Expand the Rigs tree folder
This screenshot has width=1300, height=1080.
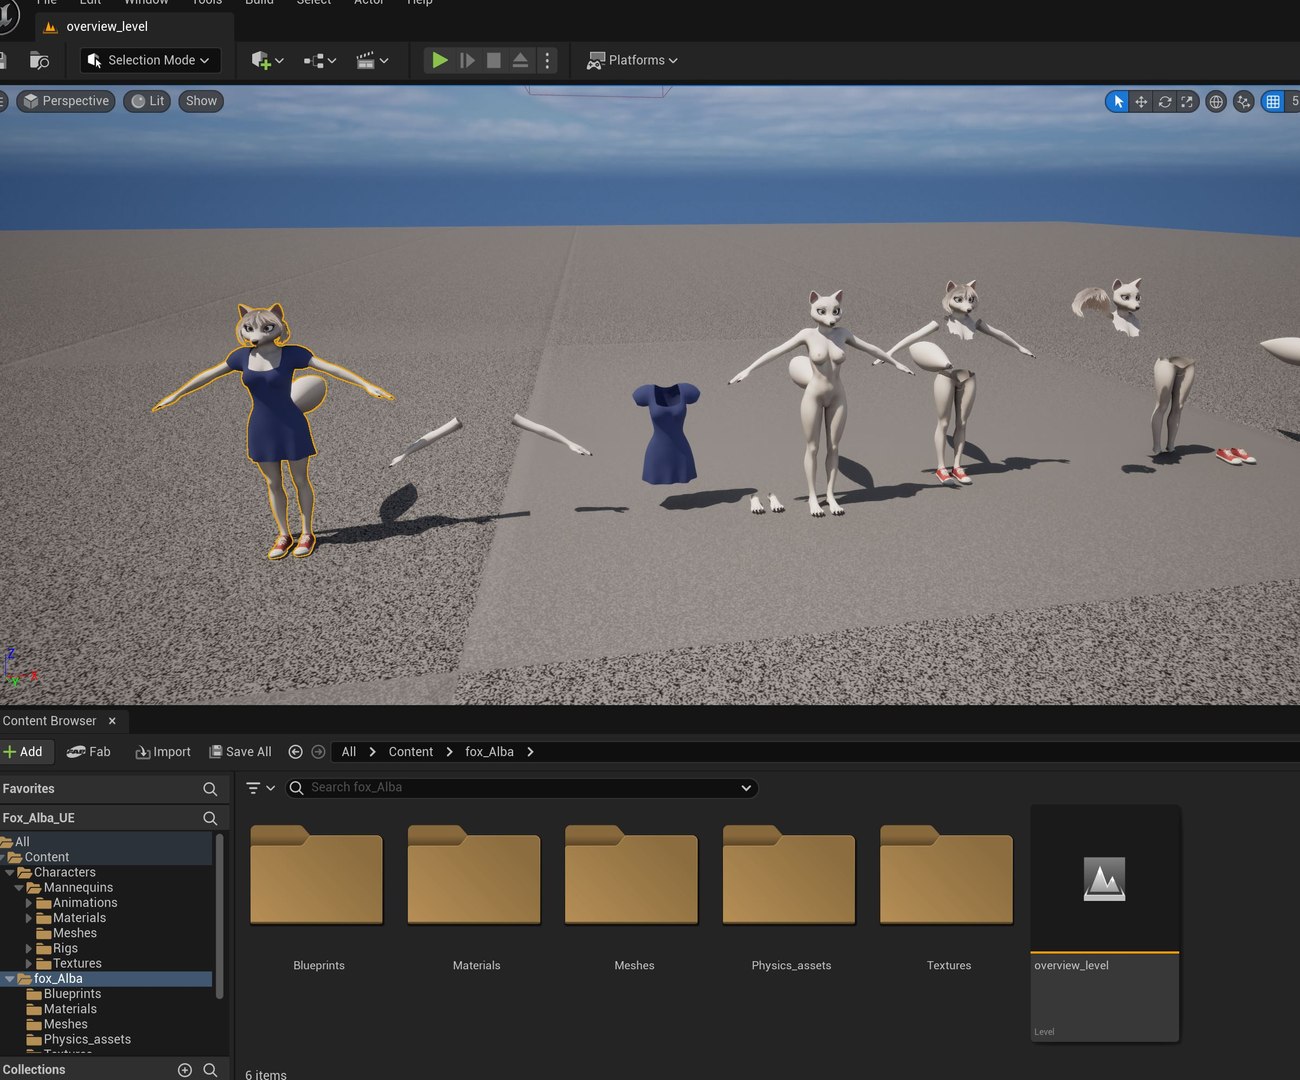[x=29, y=949]
